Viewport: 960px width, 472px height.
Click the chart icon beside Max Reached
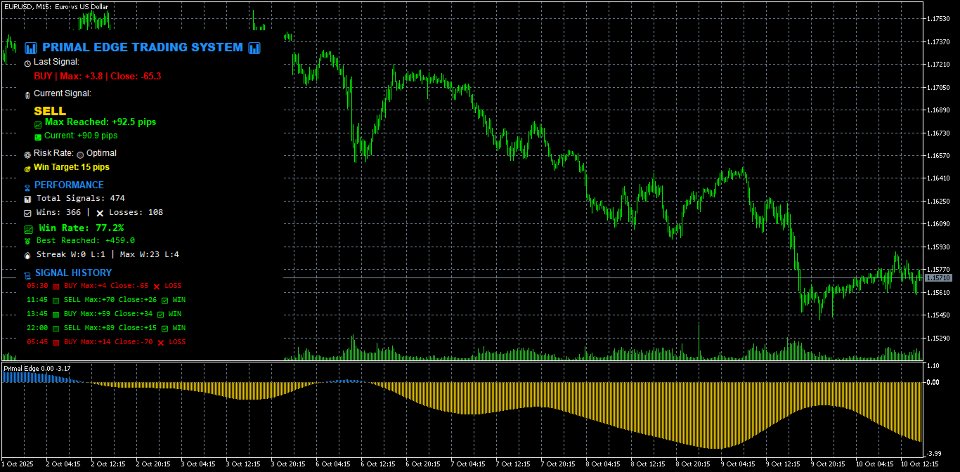(x=38, y=124)
